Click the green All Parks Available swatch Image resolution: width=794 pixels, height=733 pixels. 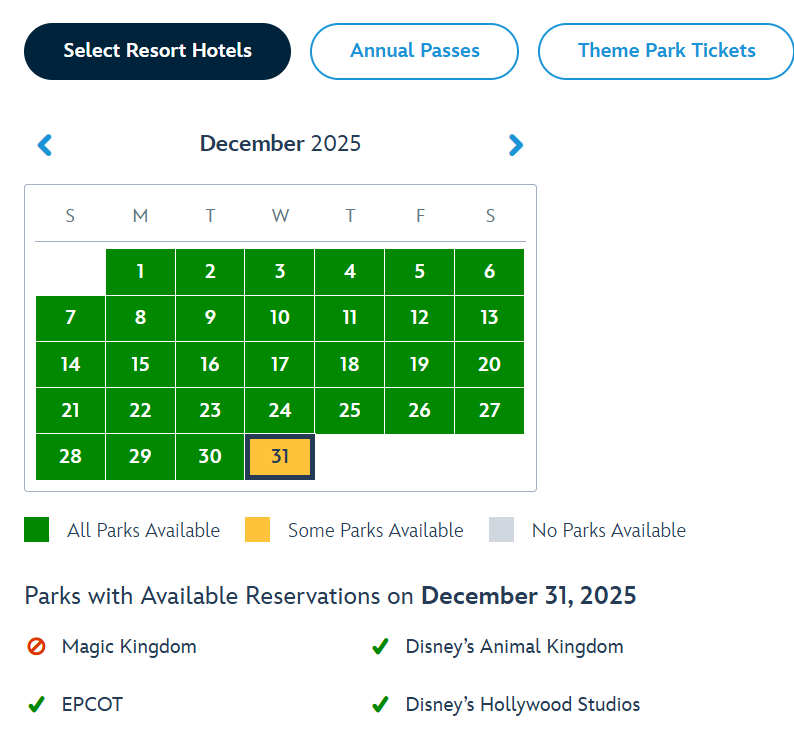37,530
